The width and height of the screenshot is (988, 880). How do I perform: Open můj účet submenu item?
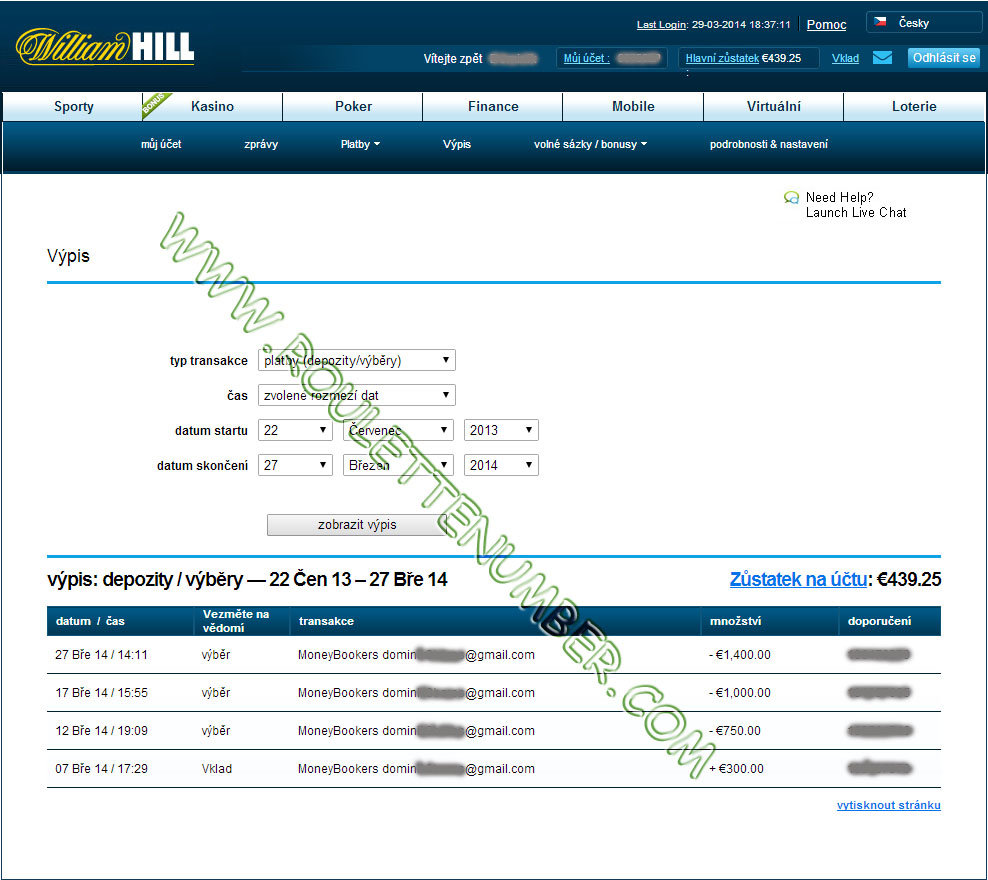click(x=161, y=144)
